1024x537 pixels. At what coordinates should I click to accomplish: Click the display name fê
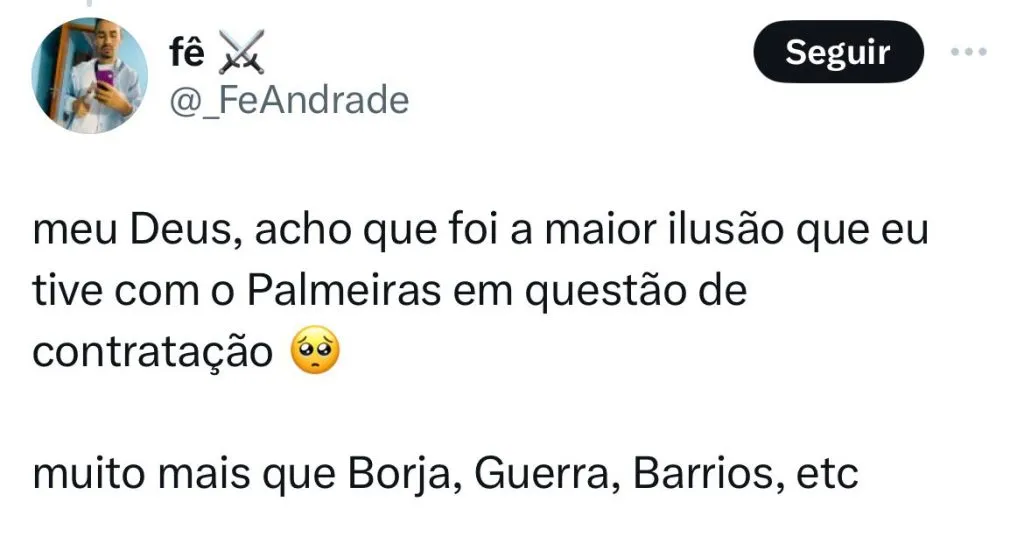pyautogui.click(x=187, y=52)
